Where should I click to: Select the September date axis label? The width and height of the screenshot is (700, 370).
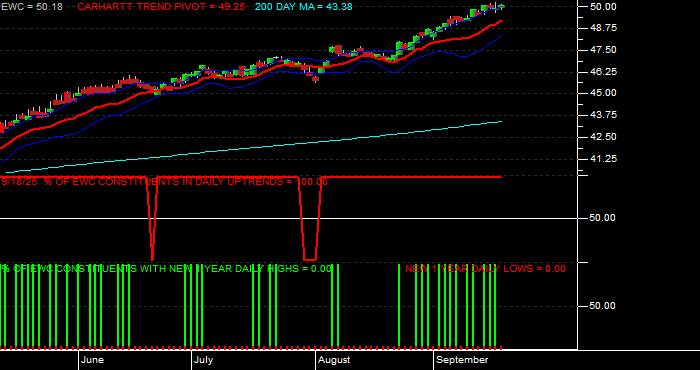coord(462,360)
